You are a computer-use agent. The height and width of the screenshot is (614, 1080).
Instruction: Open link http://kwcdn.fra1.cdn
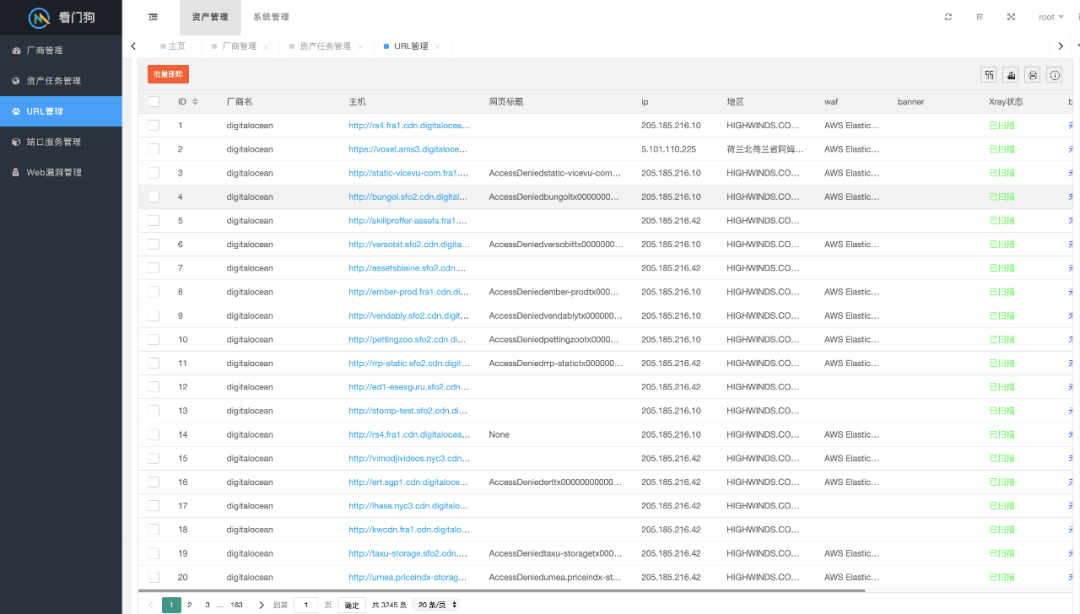pyautogui.click(x=409, y=530)
